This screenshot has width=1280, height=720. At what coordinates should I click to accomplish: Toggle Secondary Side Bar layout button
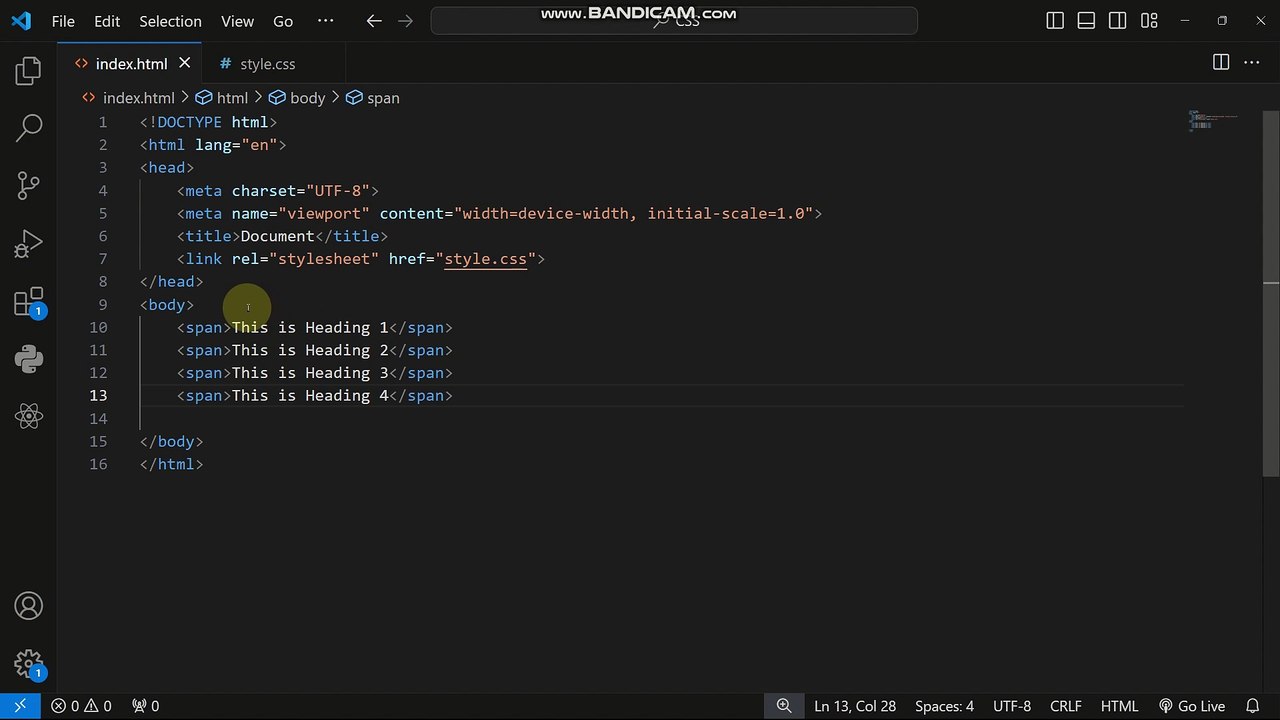(1117, 21)
